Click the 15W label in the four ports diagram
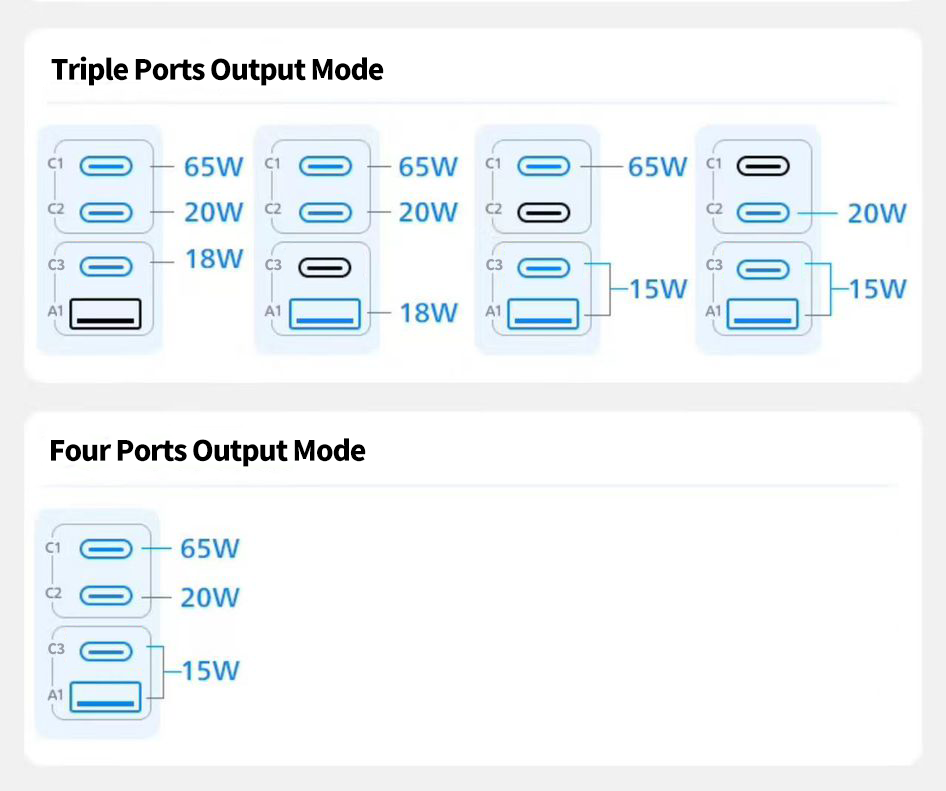Image resolution: width=946 pixels, height=791 pixels. [211, 671]
